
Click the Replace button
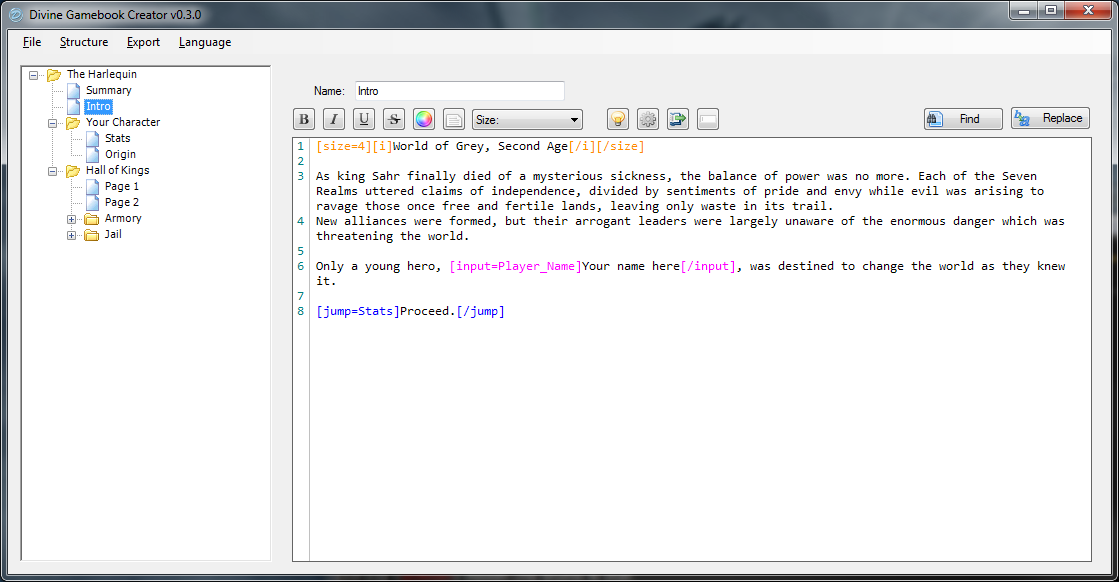(x=1050, y=118)
